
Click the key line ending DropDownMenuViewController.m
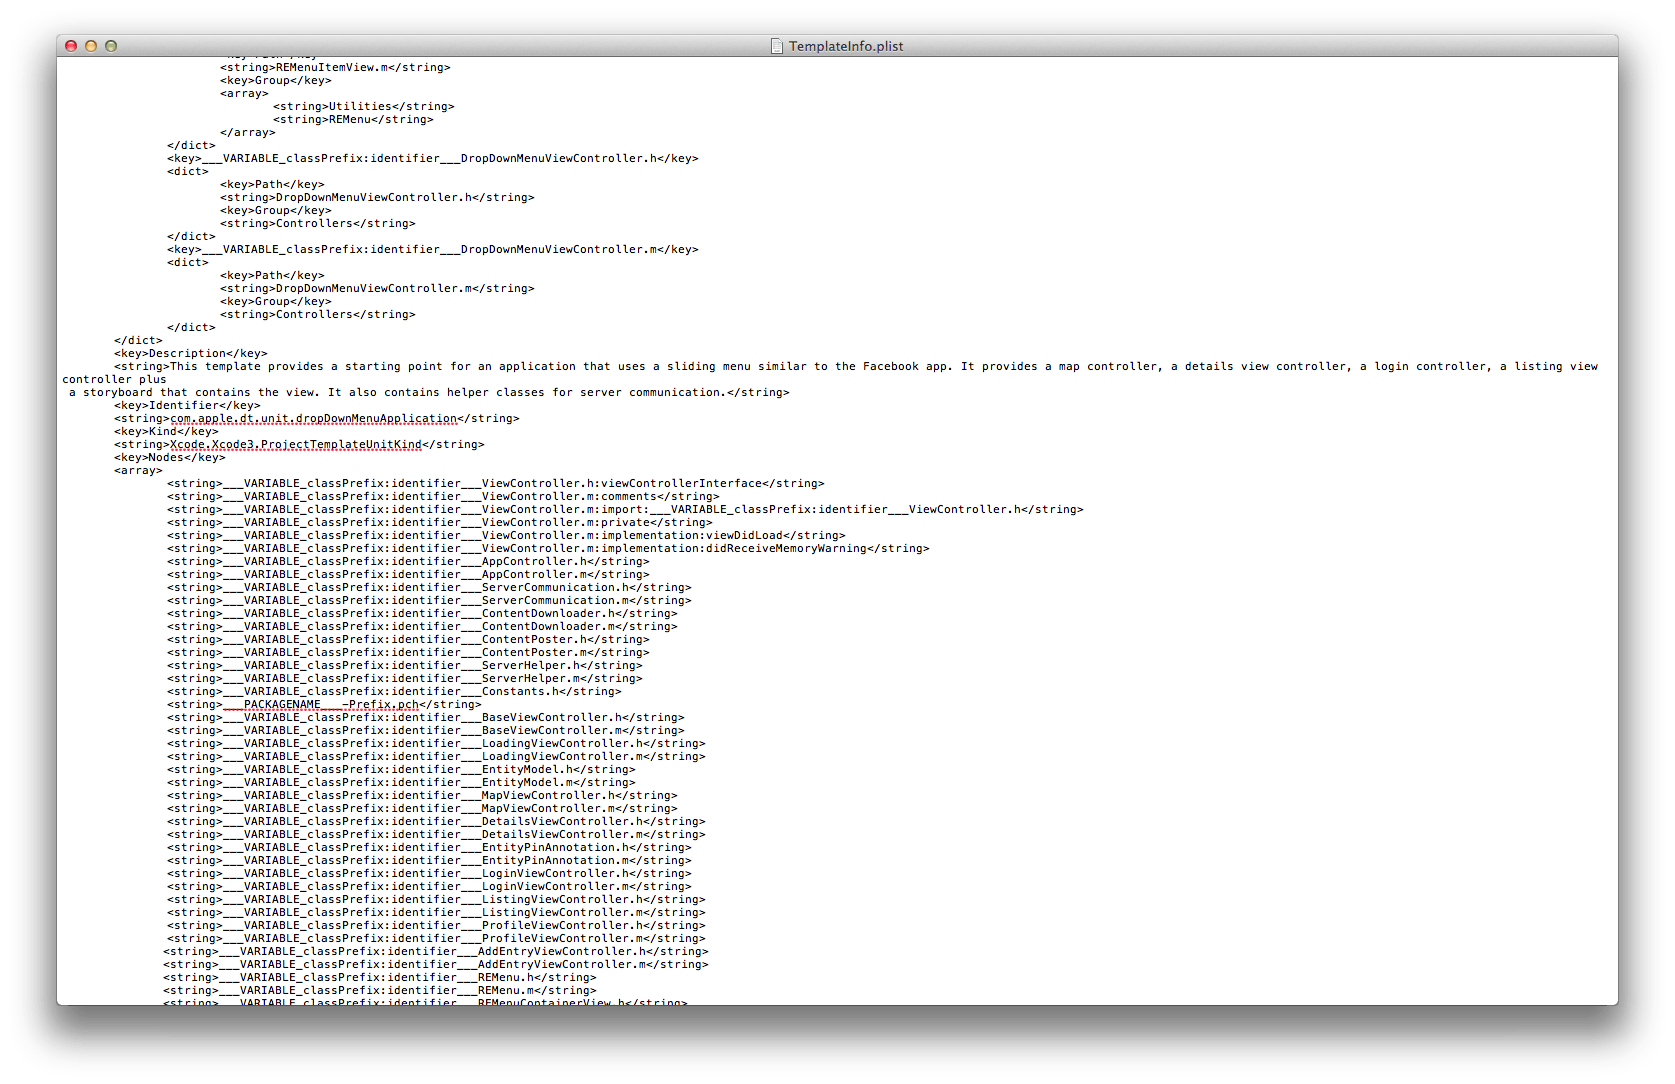click(432, 249)
